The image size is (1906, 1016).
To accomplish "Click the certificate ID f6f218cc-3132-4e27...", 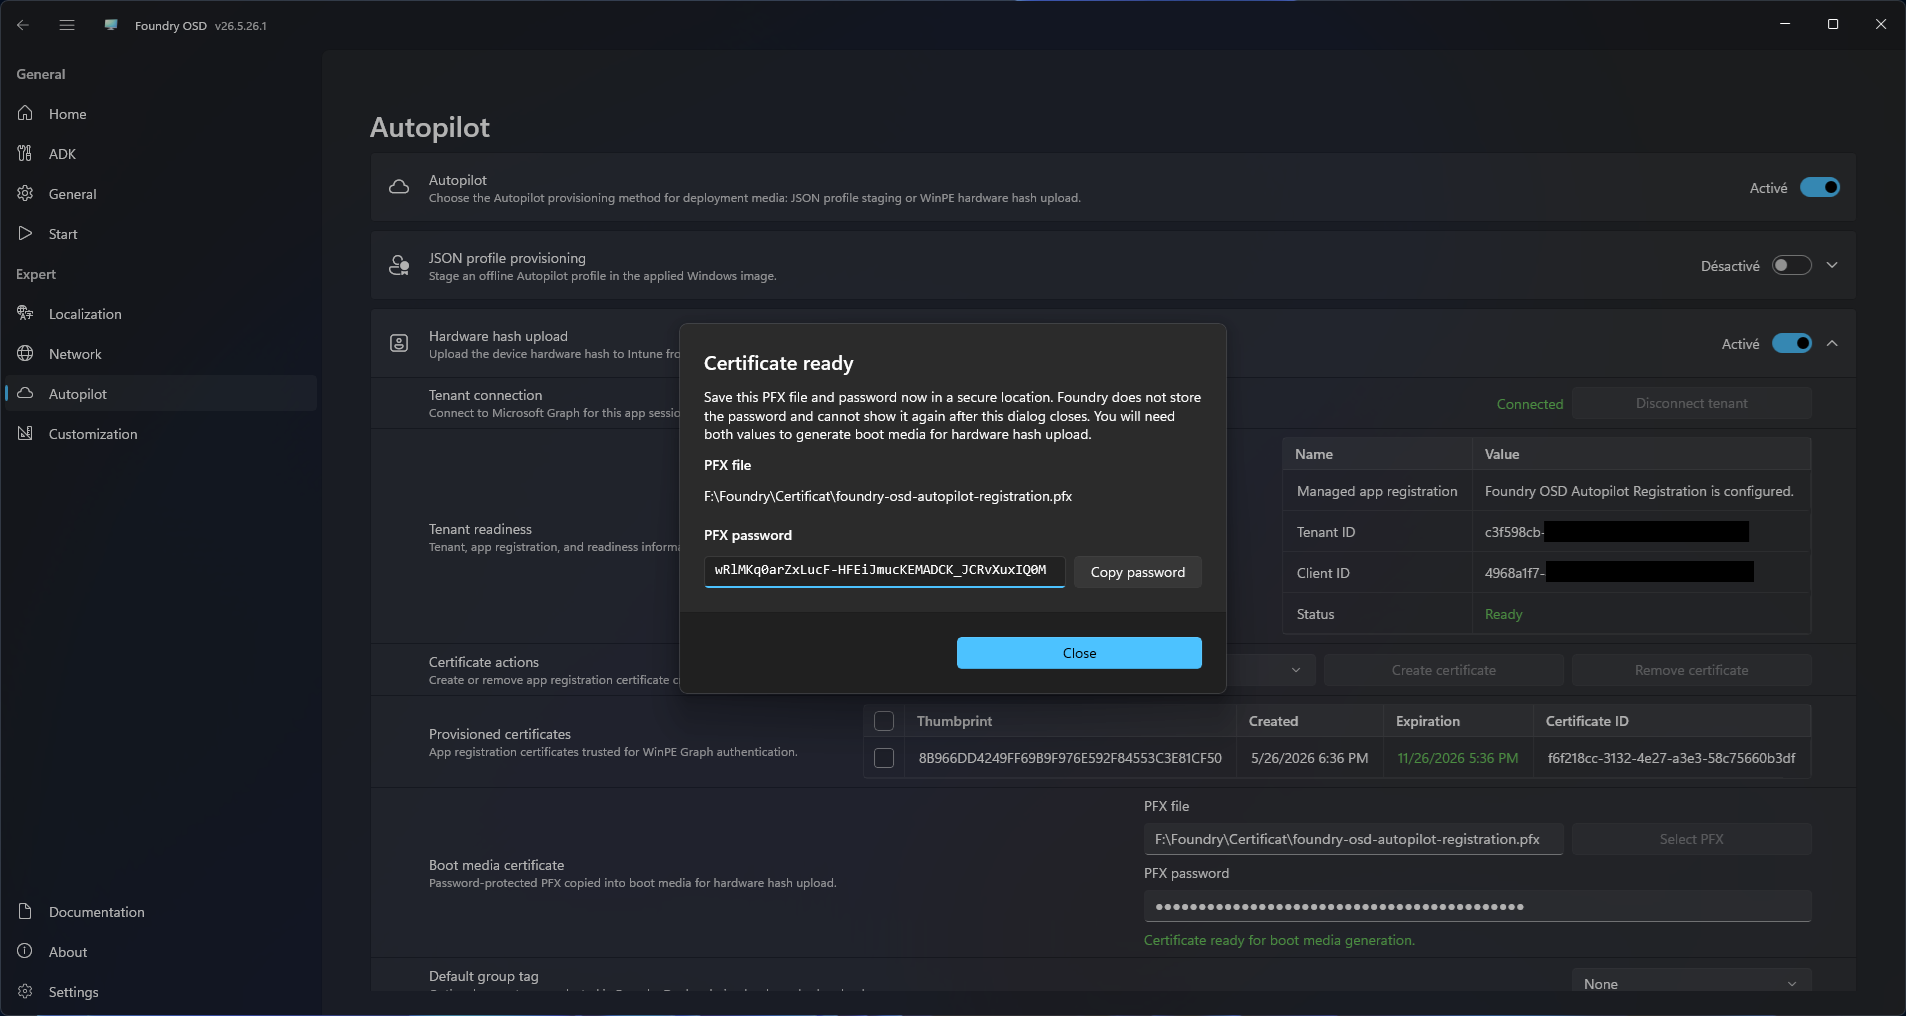I will 1671,758.
